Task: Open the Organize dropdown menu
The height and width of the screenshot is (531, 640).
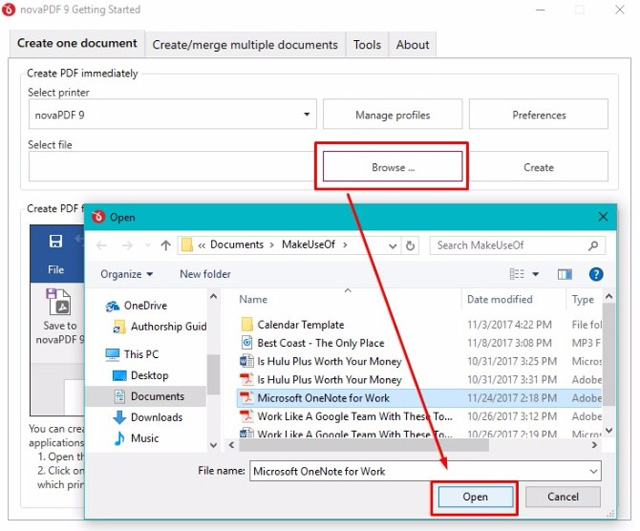Action: click(x=127, y=274)
